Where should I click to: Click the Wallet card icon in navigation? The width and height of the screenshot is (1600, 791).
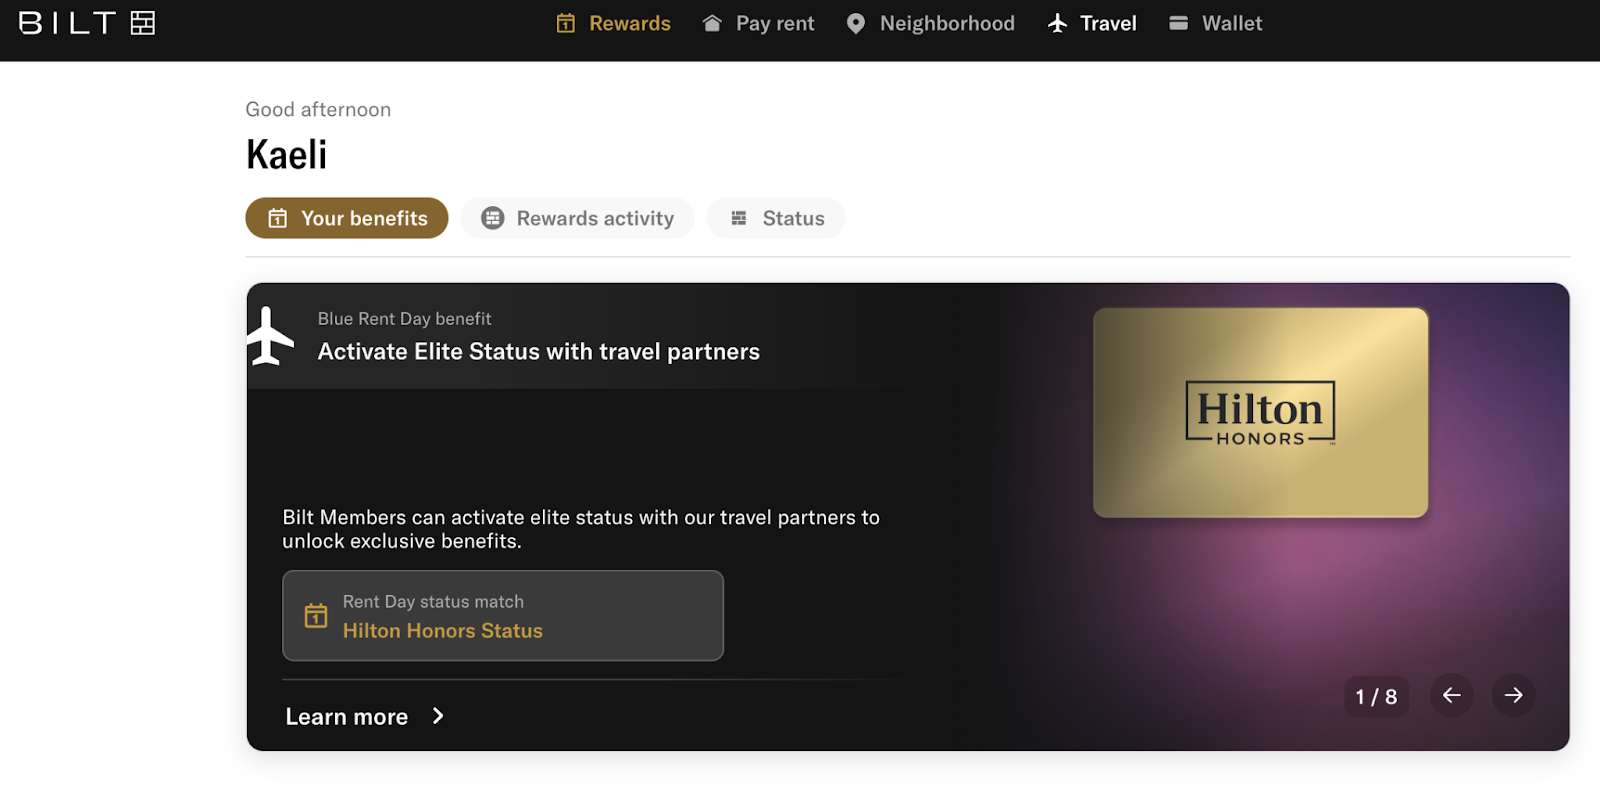pos(1179,23)
